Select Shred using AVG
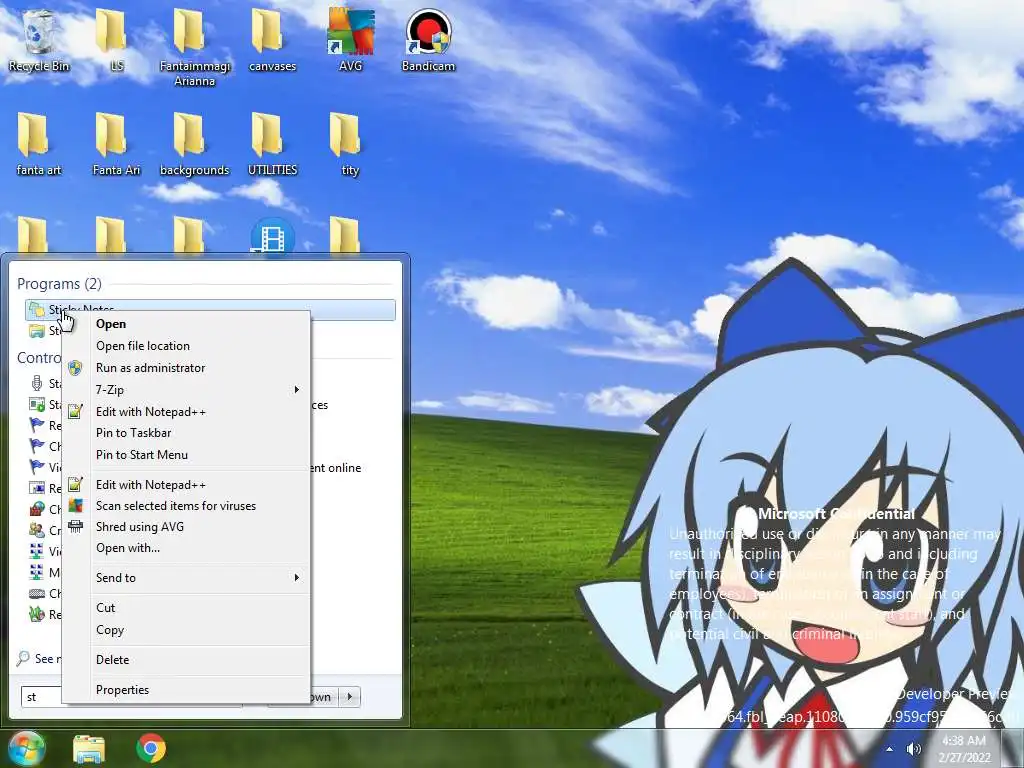 [x=186, y=527]
